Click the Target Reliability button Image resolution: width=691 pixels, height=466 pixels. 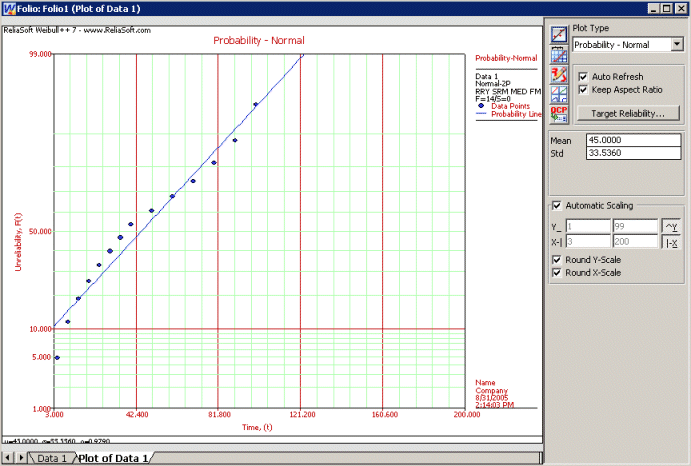coord(627,113)
